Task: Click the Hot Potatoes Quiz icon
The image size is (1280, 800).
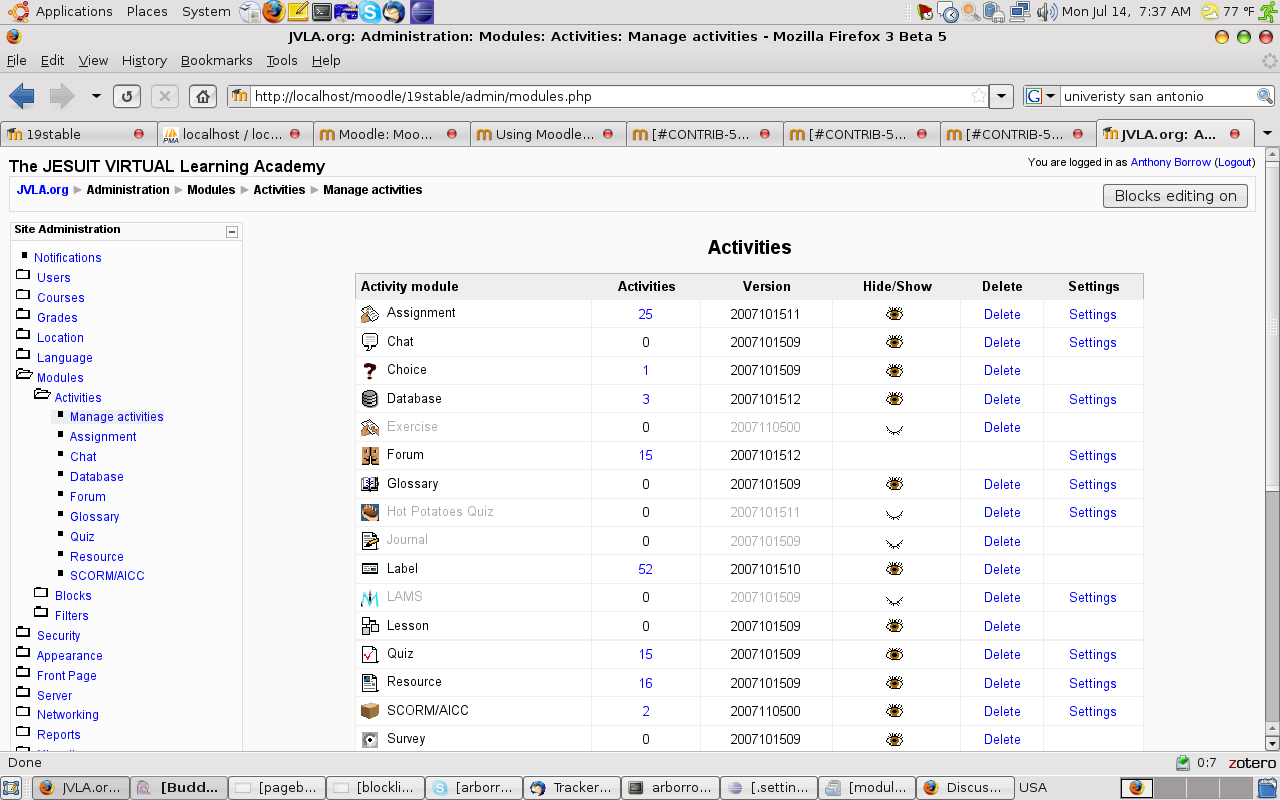Action: tap(370, 512)
